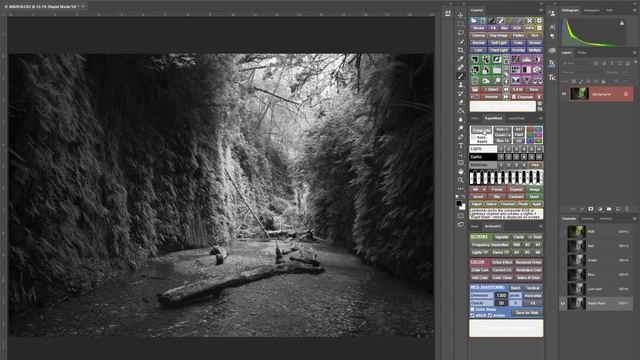Open the RapidMask panel flyout menu

541,118
